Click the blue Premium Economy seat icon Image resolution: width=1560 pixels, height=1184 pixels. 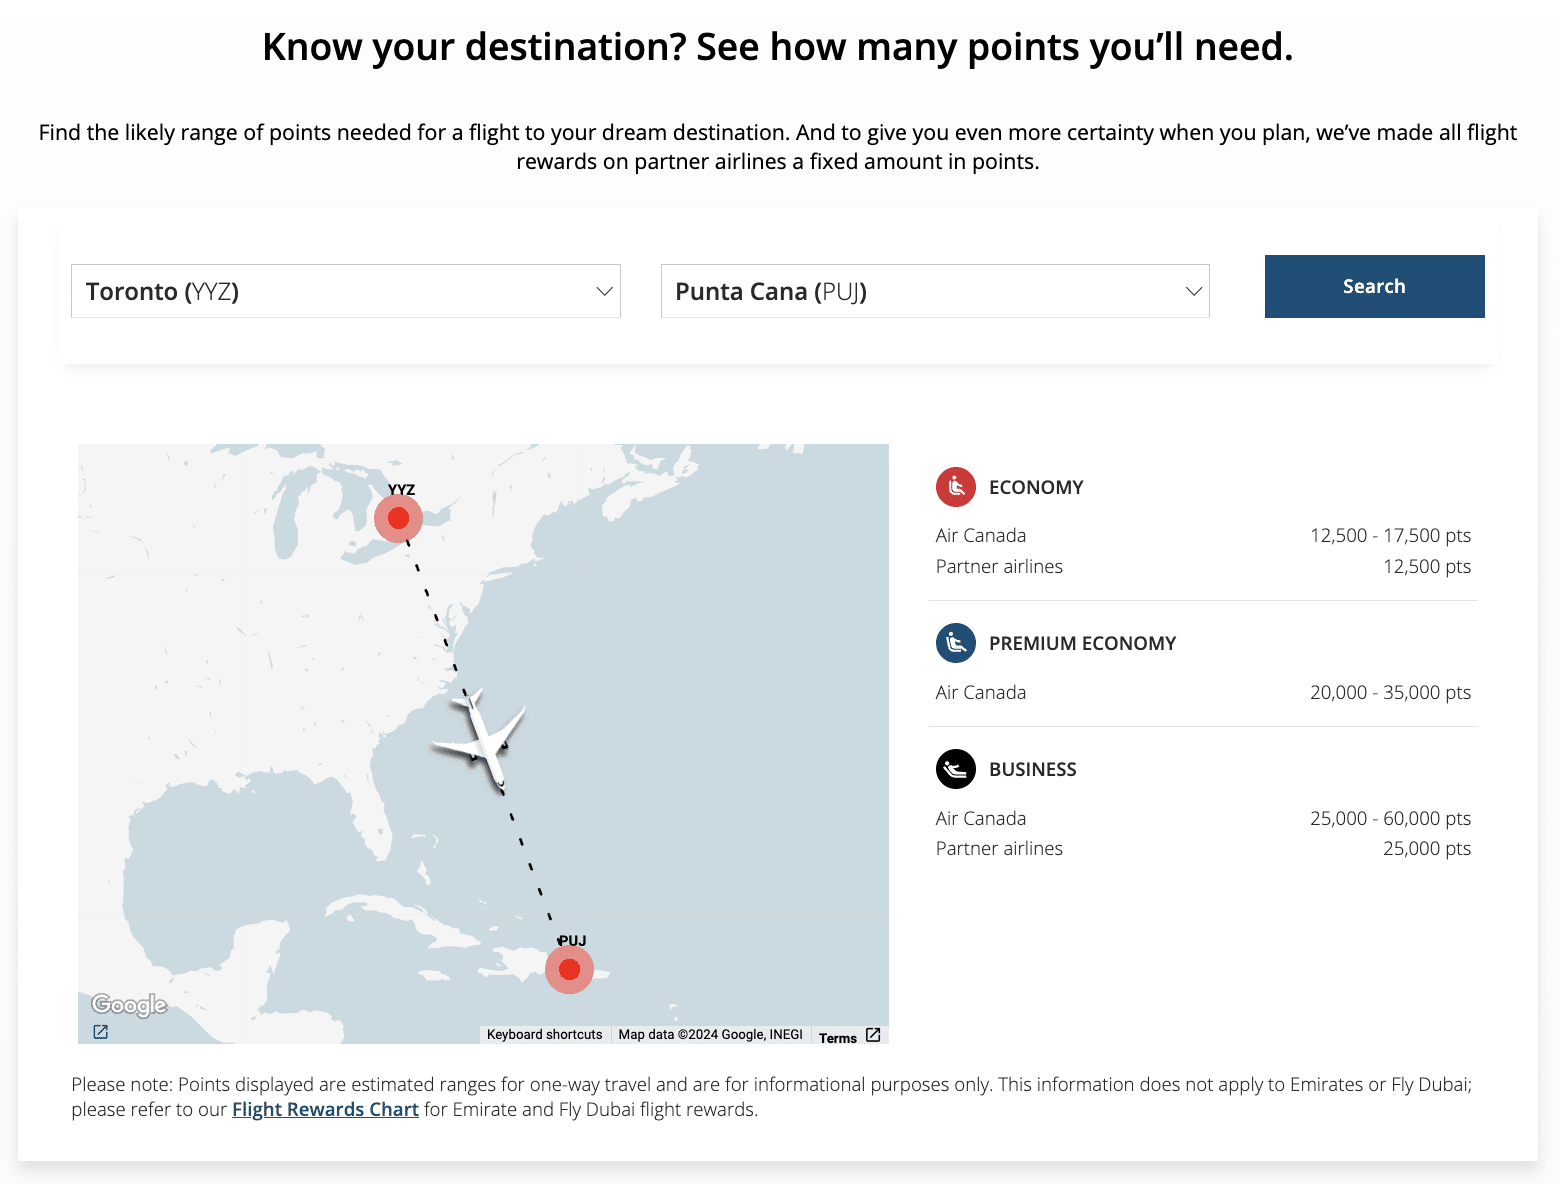click(x=955, y=643)
